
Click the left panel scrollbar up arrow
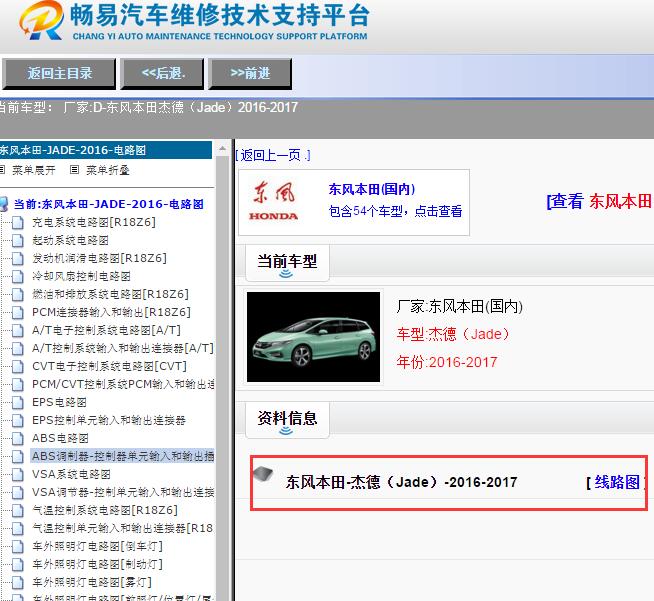coord(222,148)
